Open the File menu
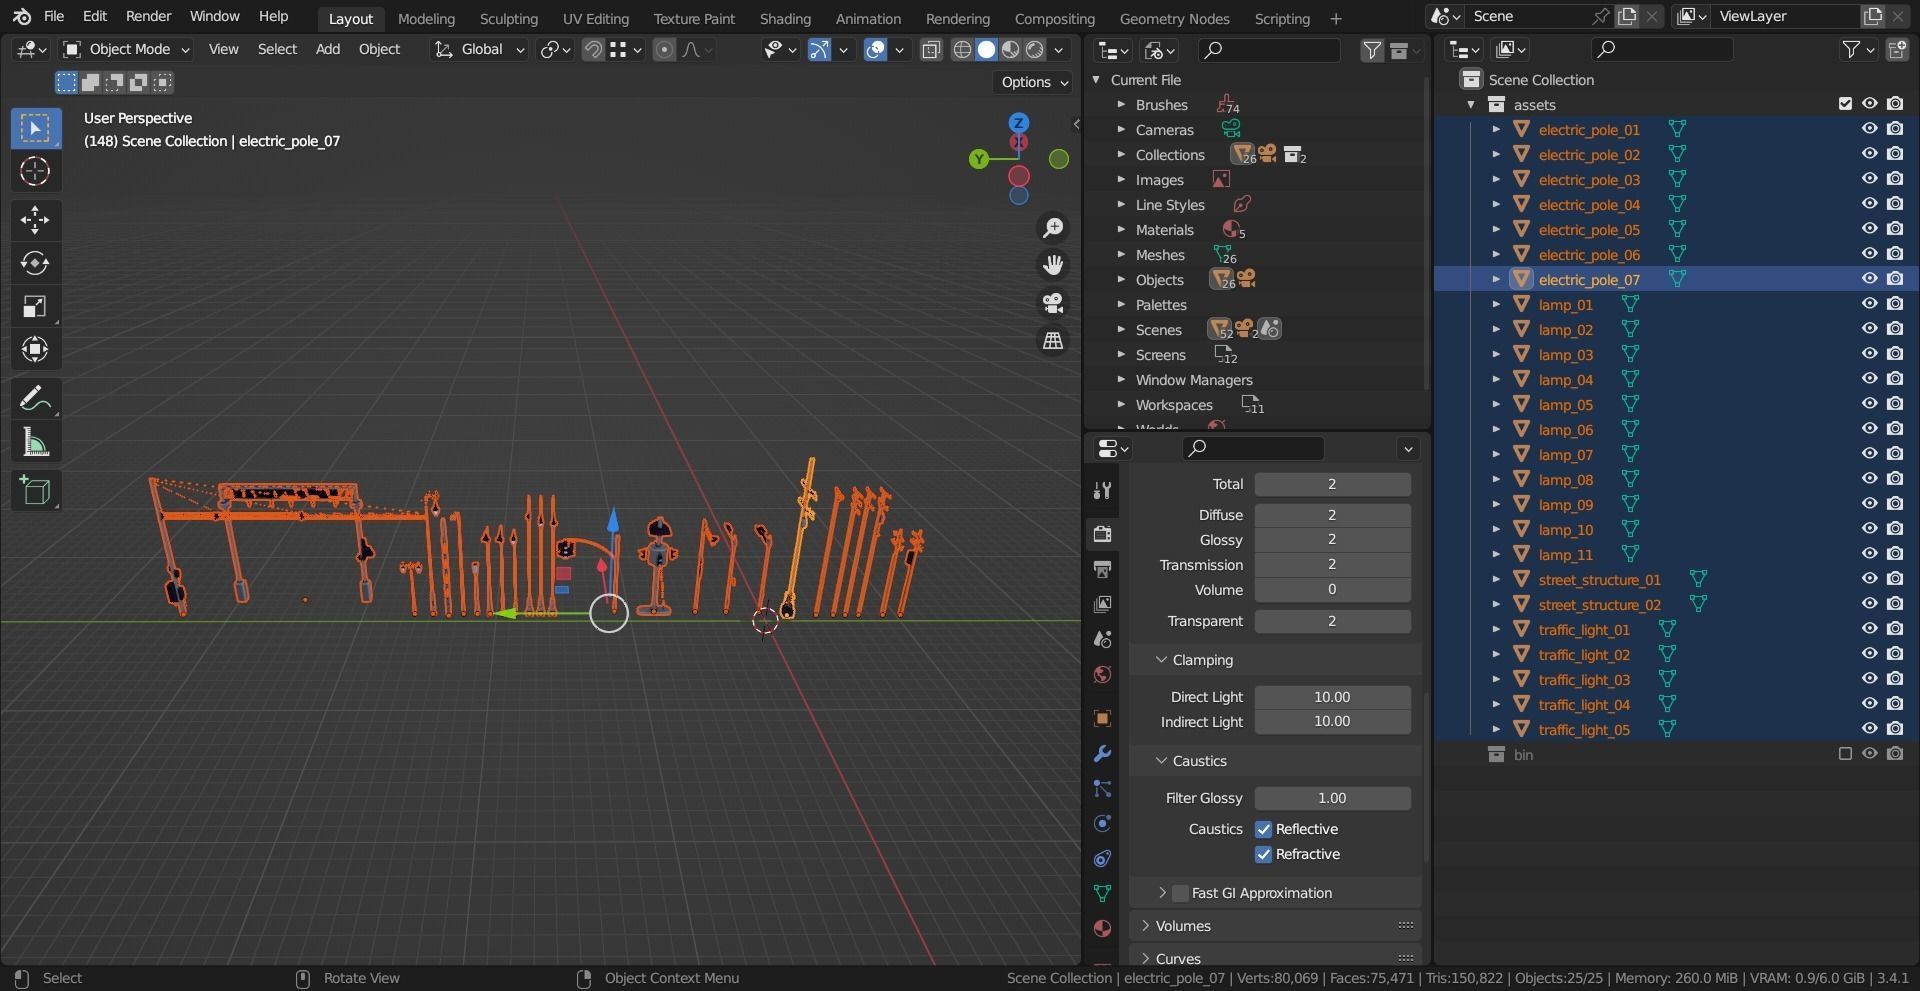The height and width of the screenshot is (991, 1920). pos(54,17)
